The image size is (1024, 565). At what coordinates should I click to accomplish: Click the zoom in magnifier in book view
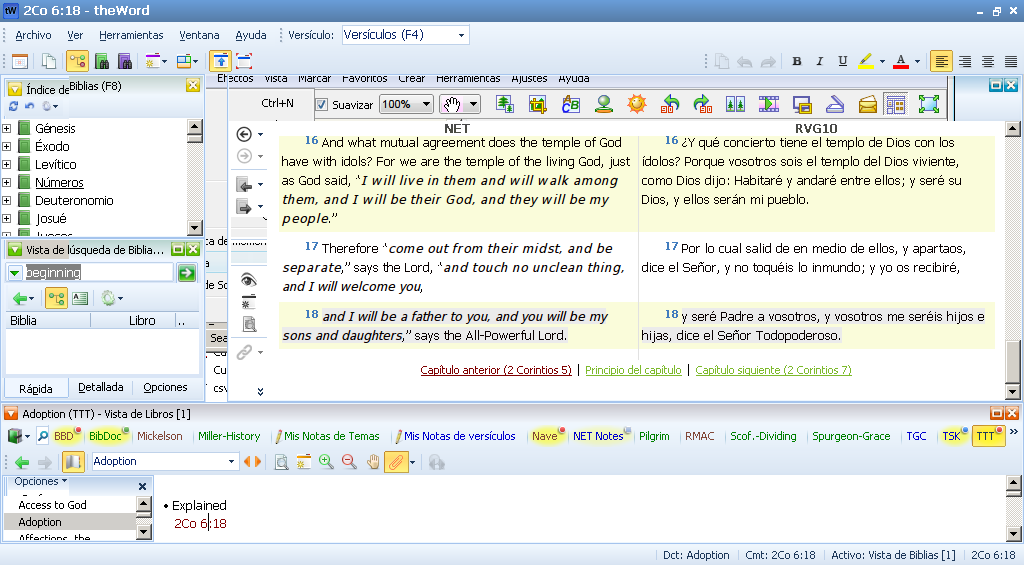(x=326, y=462)
